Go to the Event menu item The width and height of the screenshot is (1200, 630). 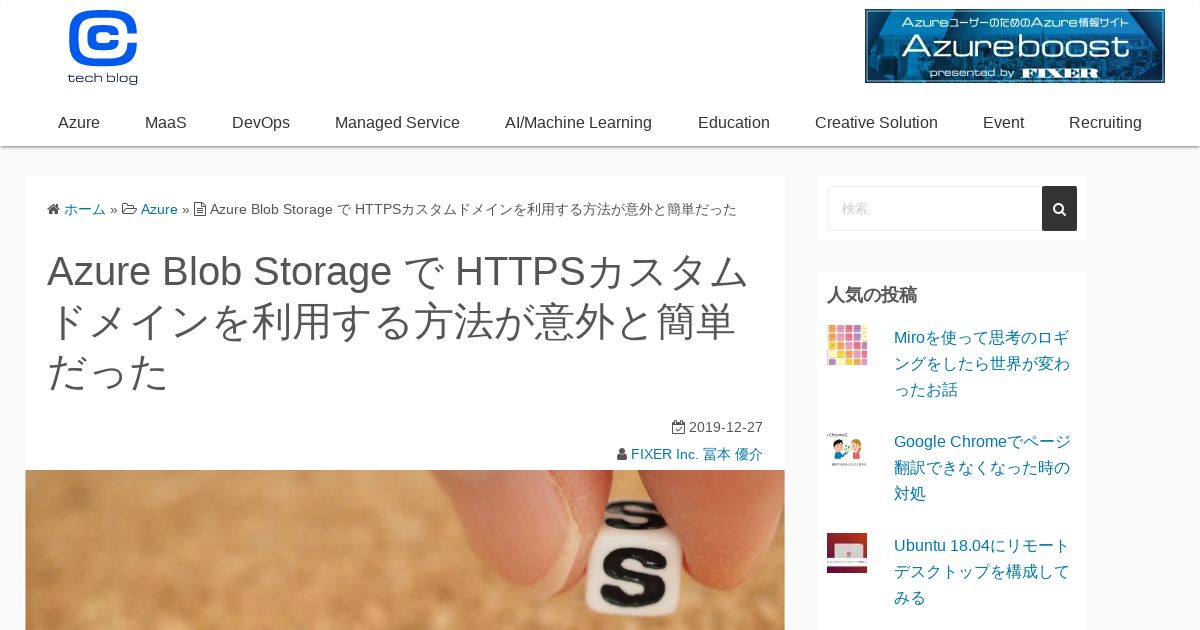coord(1003,122)
